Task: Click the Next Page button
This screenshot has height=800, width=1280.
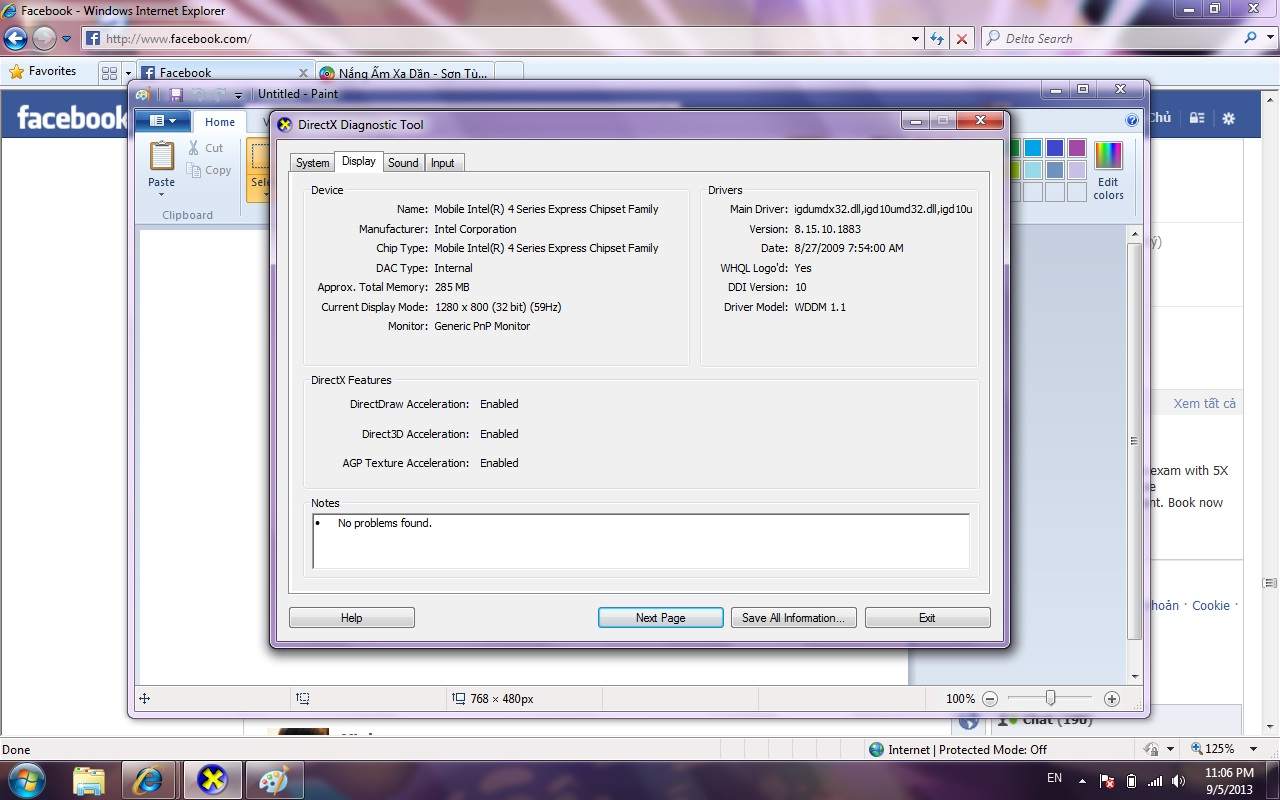Action: point(660,618)
